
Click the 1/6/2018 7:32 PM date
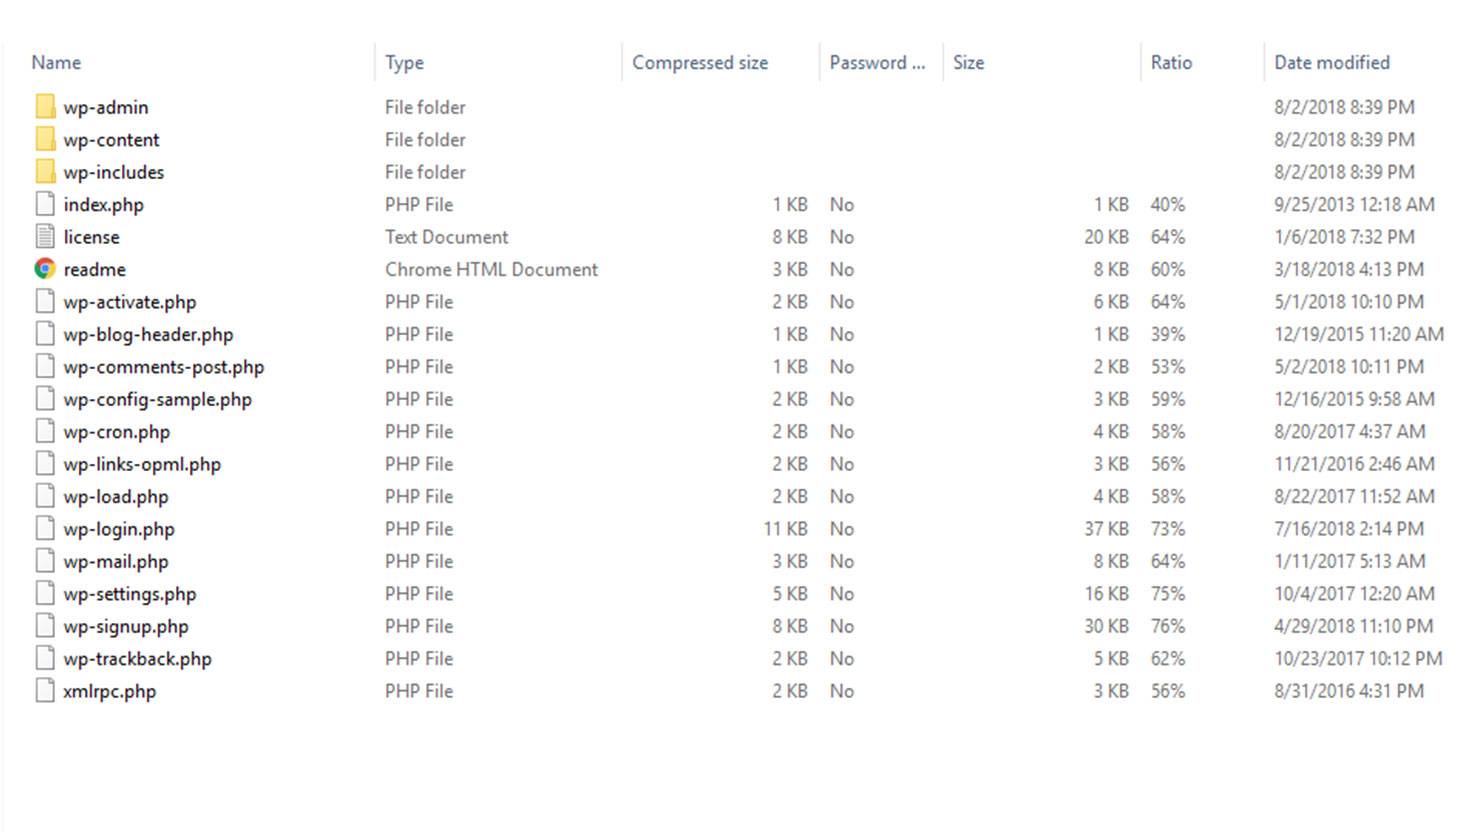pyautogui.click(x=1344, y=237)
